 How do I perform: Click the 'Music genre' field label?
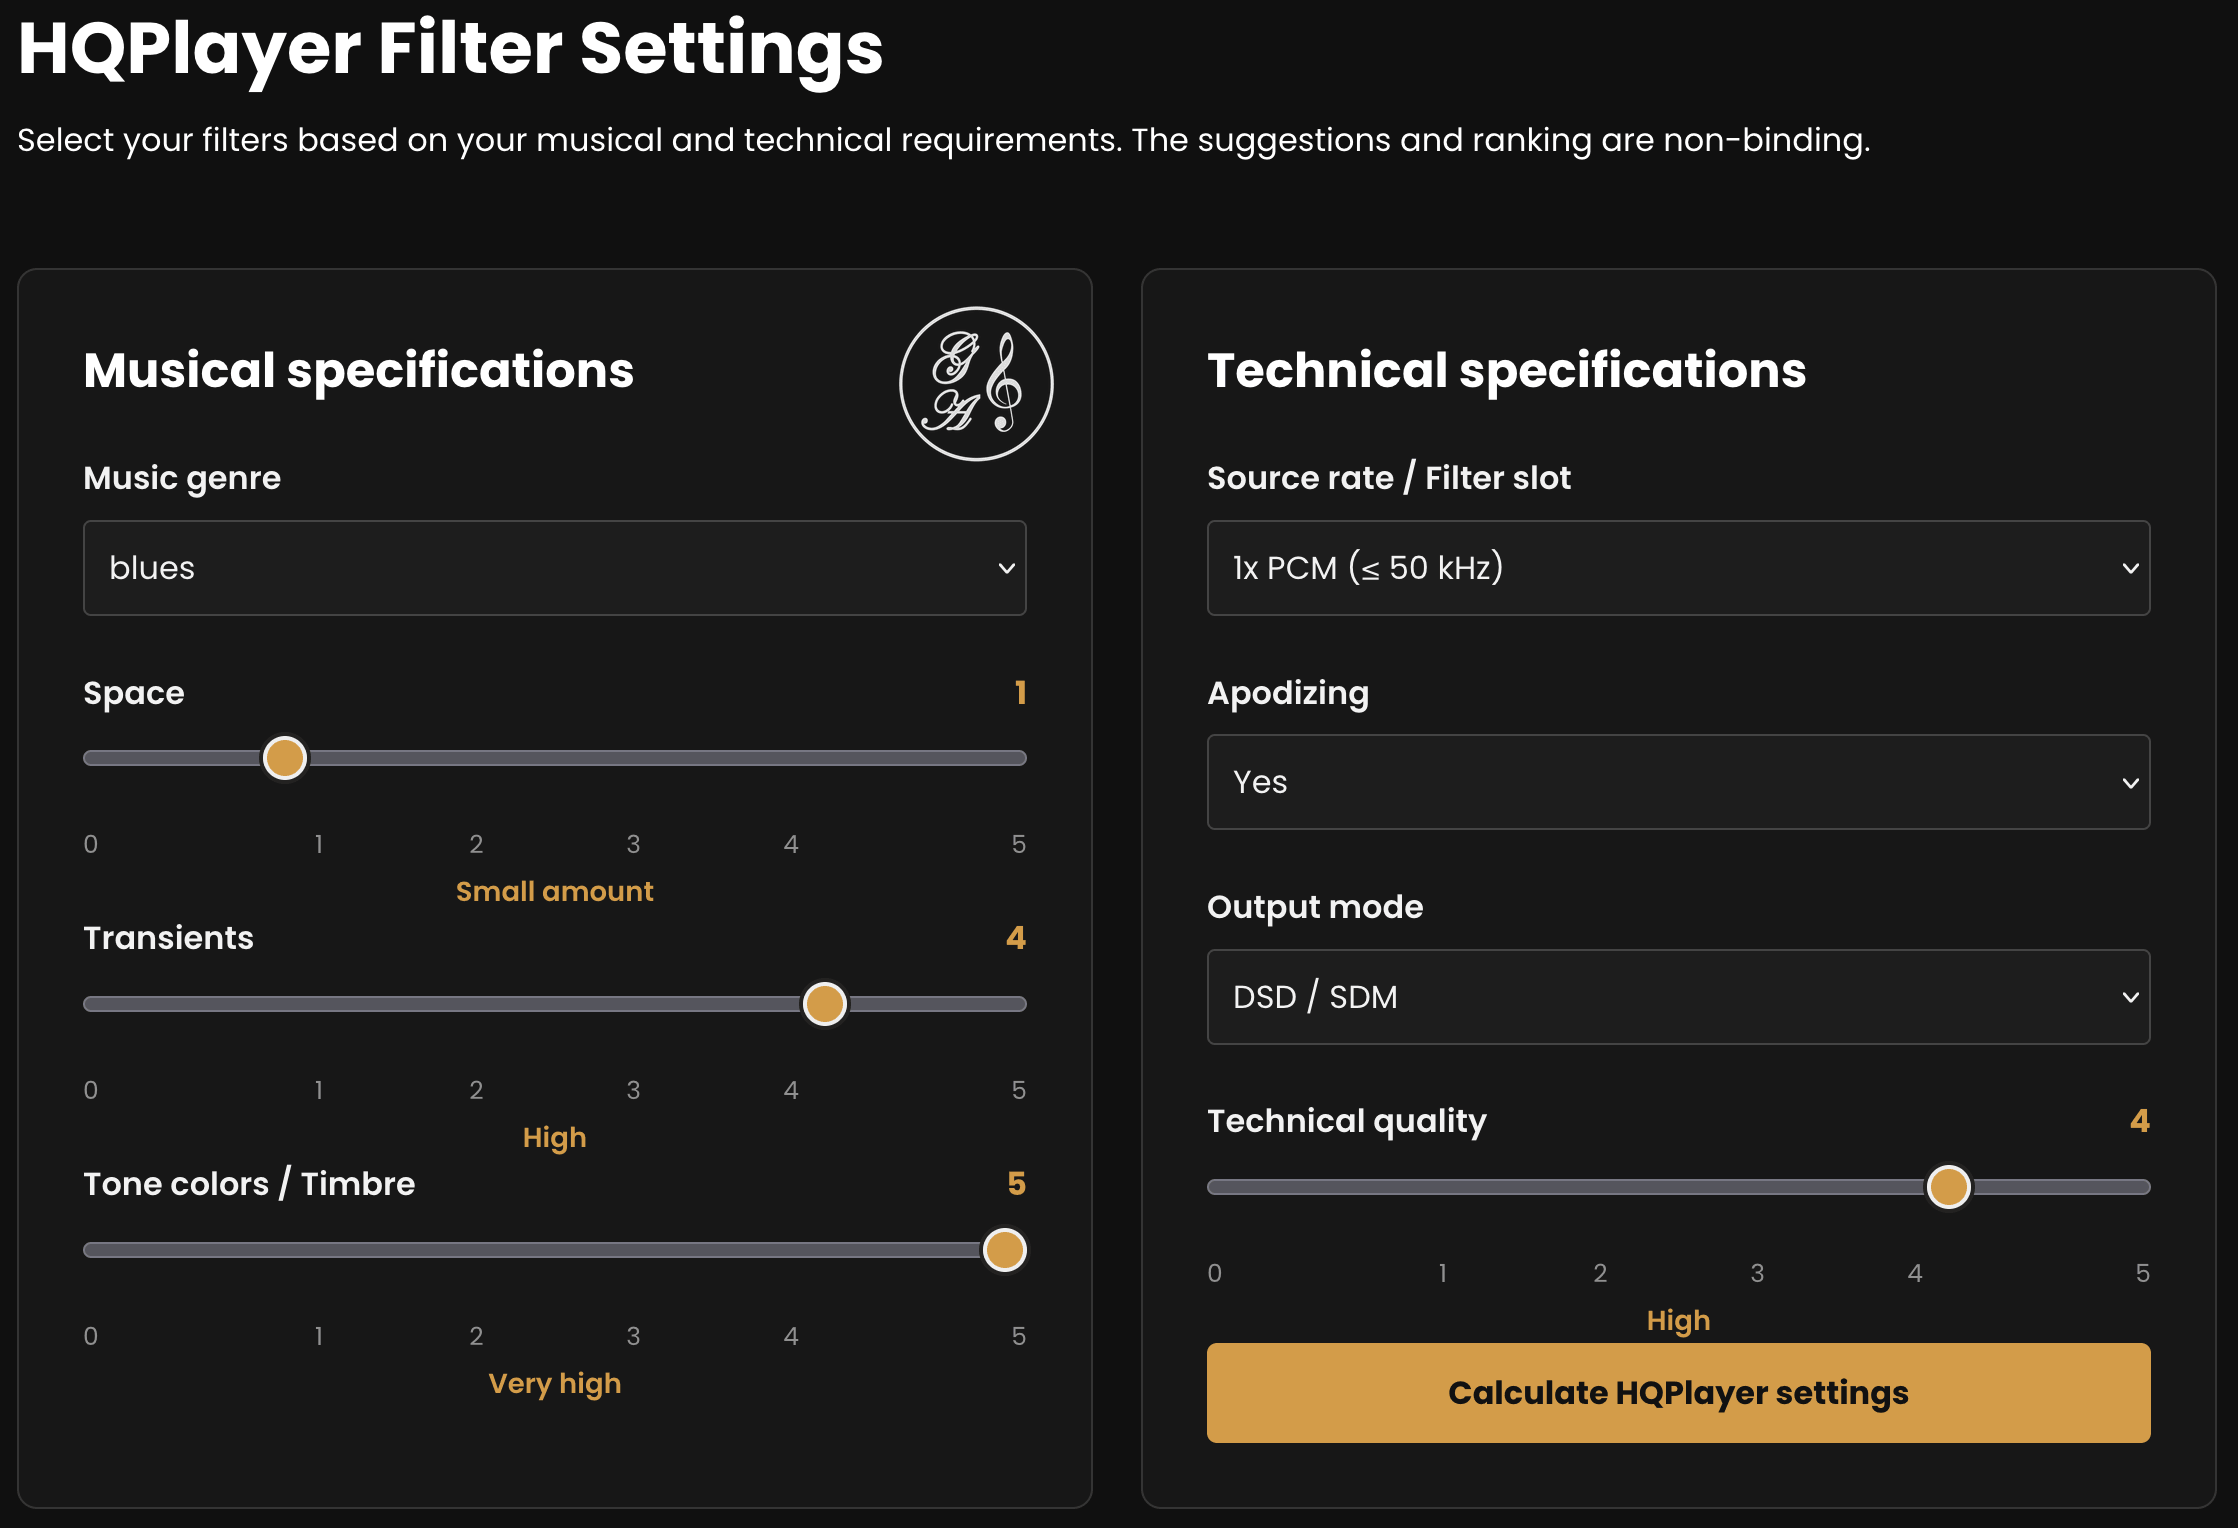[182, 478]
